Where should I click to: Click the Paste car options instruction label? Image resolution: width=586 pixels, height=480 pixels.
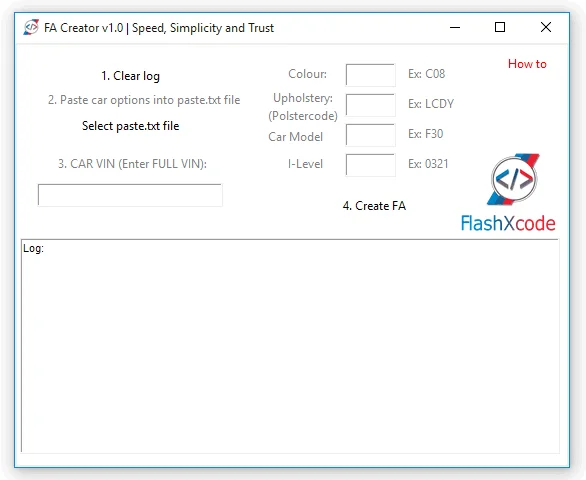point(144,100)
